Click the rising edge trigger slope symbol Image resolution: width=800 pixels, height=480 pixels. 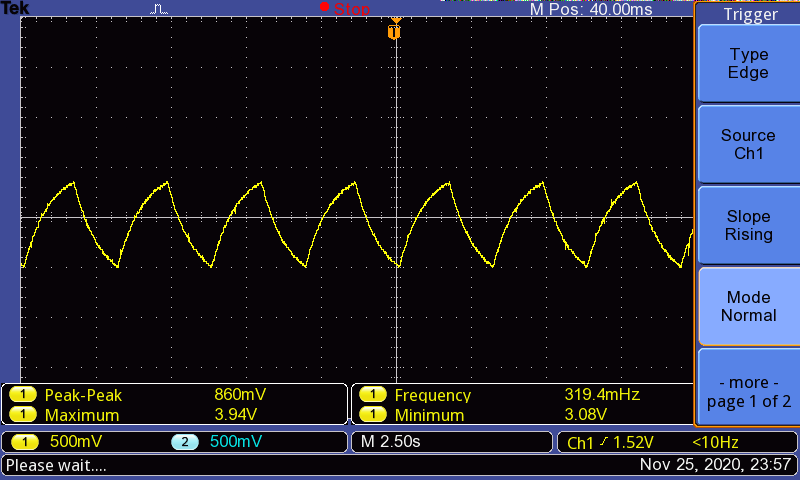pyautogui.click(x=604, y=442)
